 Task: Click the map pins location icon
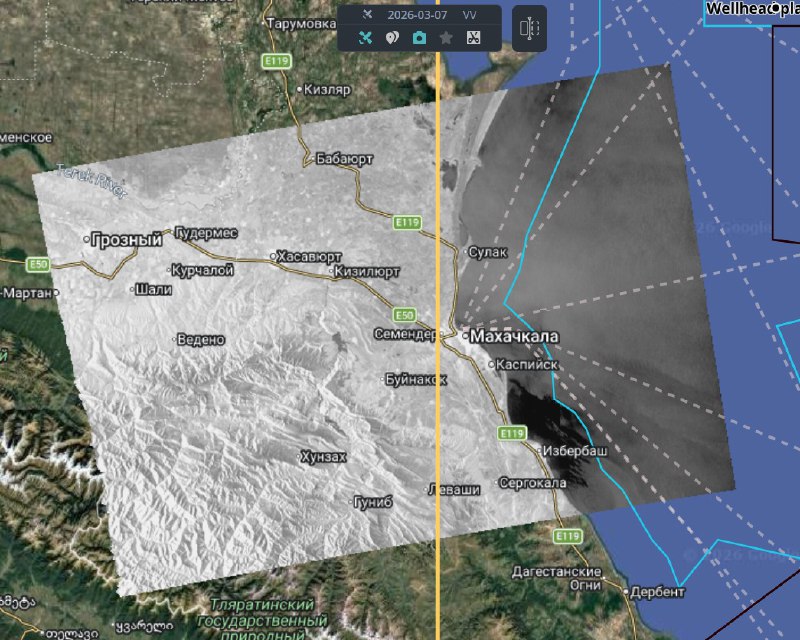392,38
